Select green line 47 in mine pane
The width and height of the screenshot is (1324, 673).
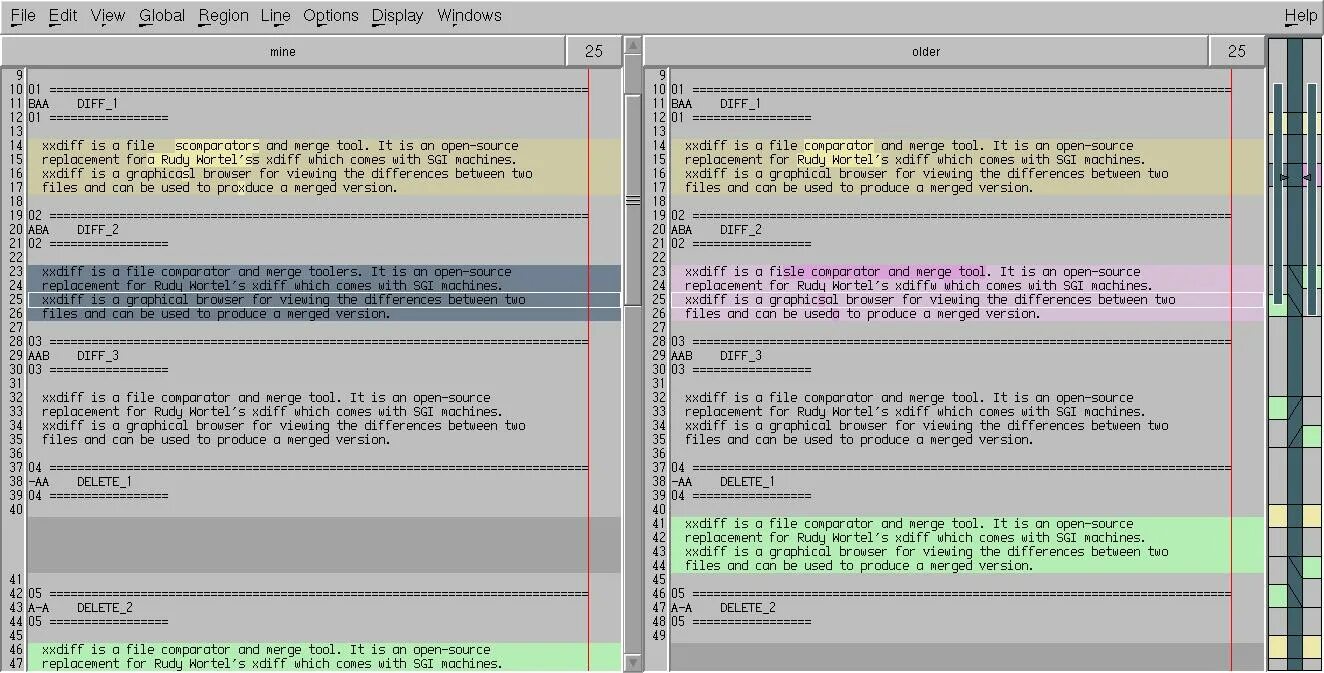tap(324, 664)
